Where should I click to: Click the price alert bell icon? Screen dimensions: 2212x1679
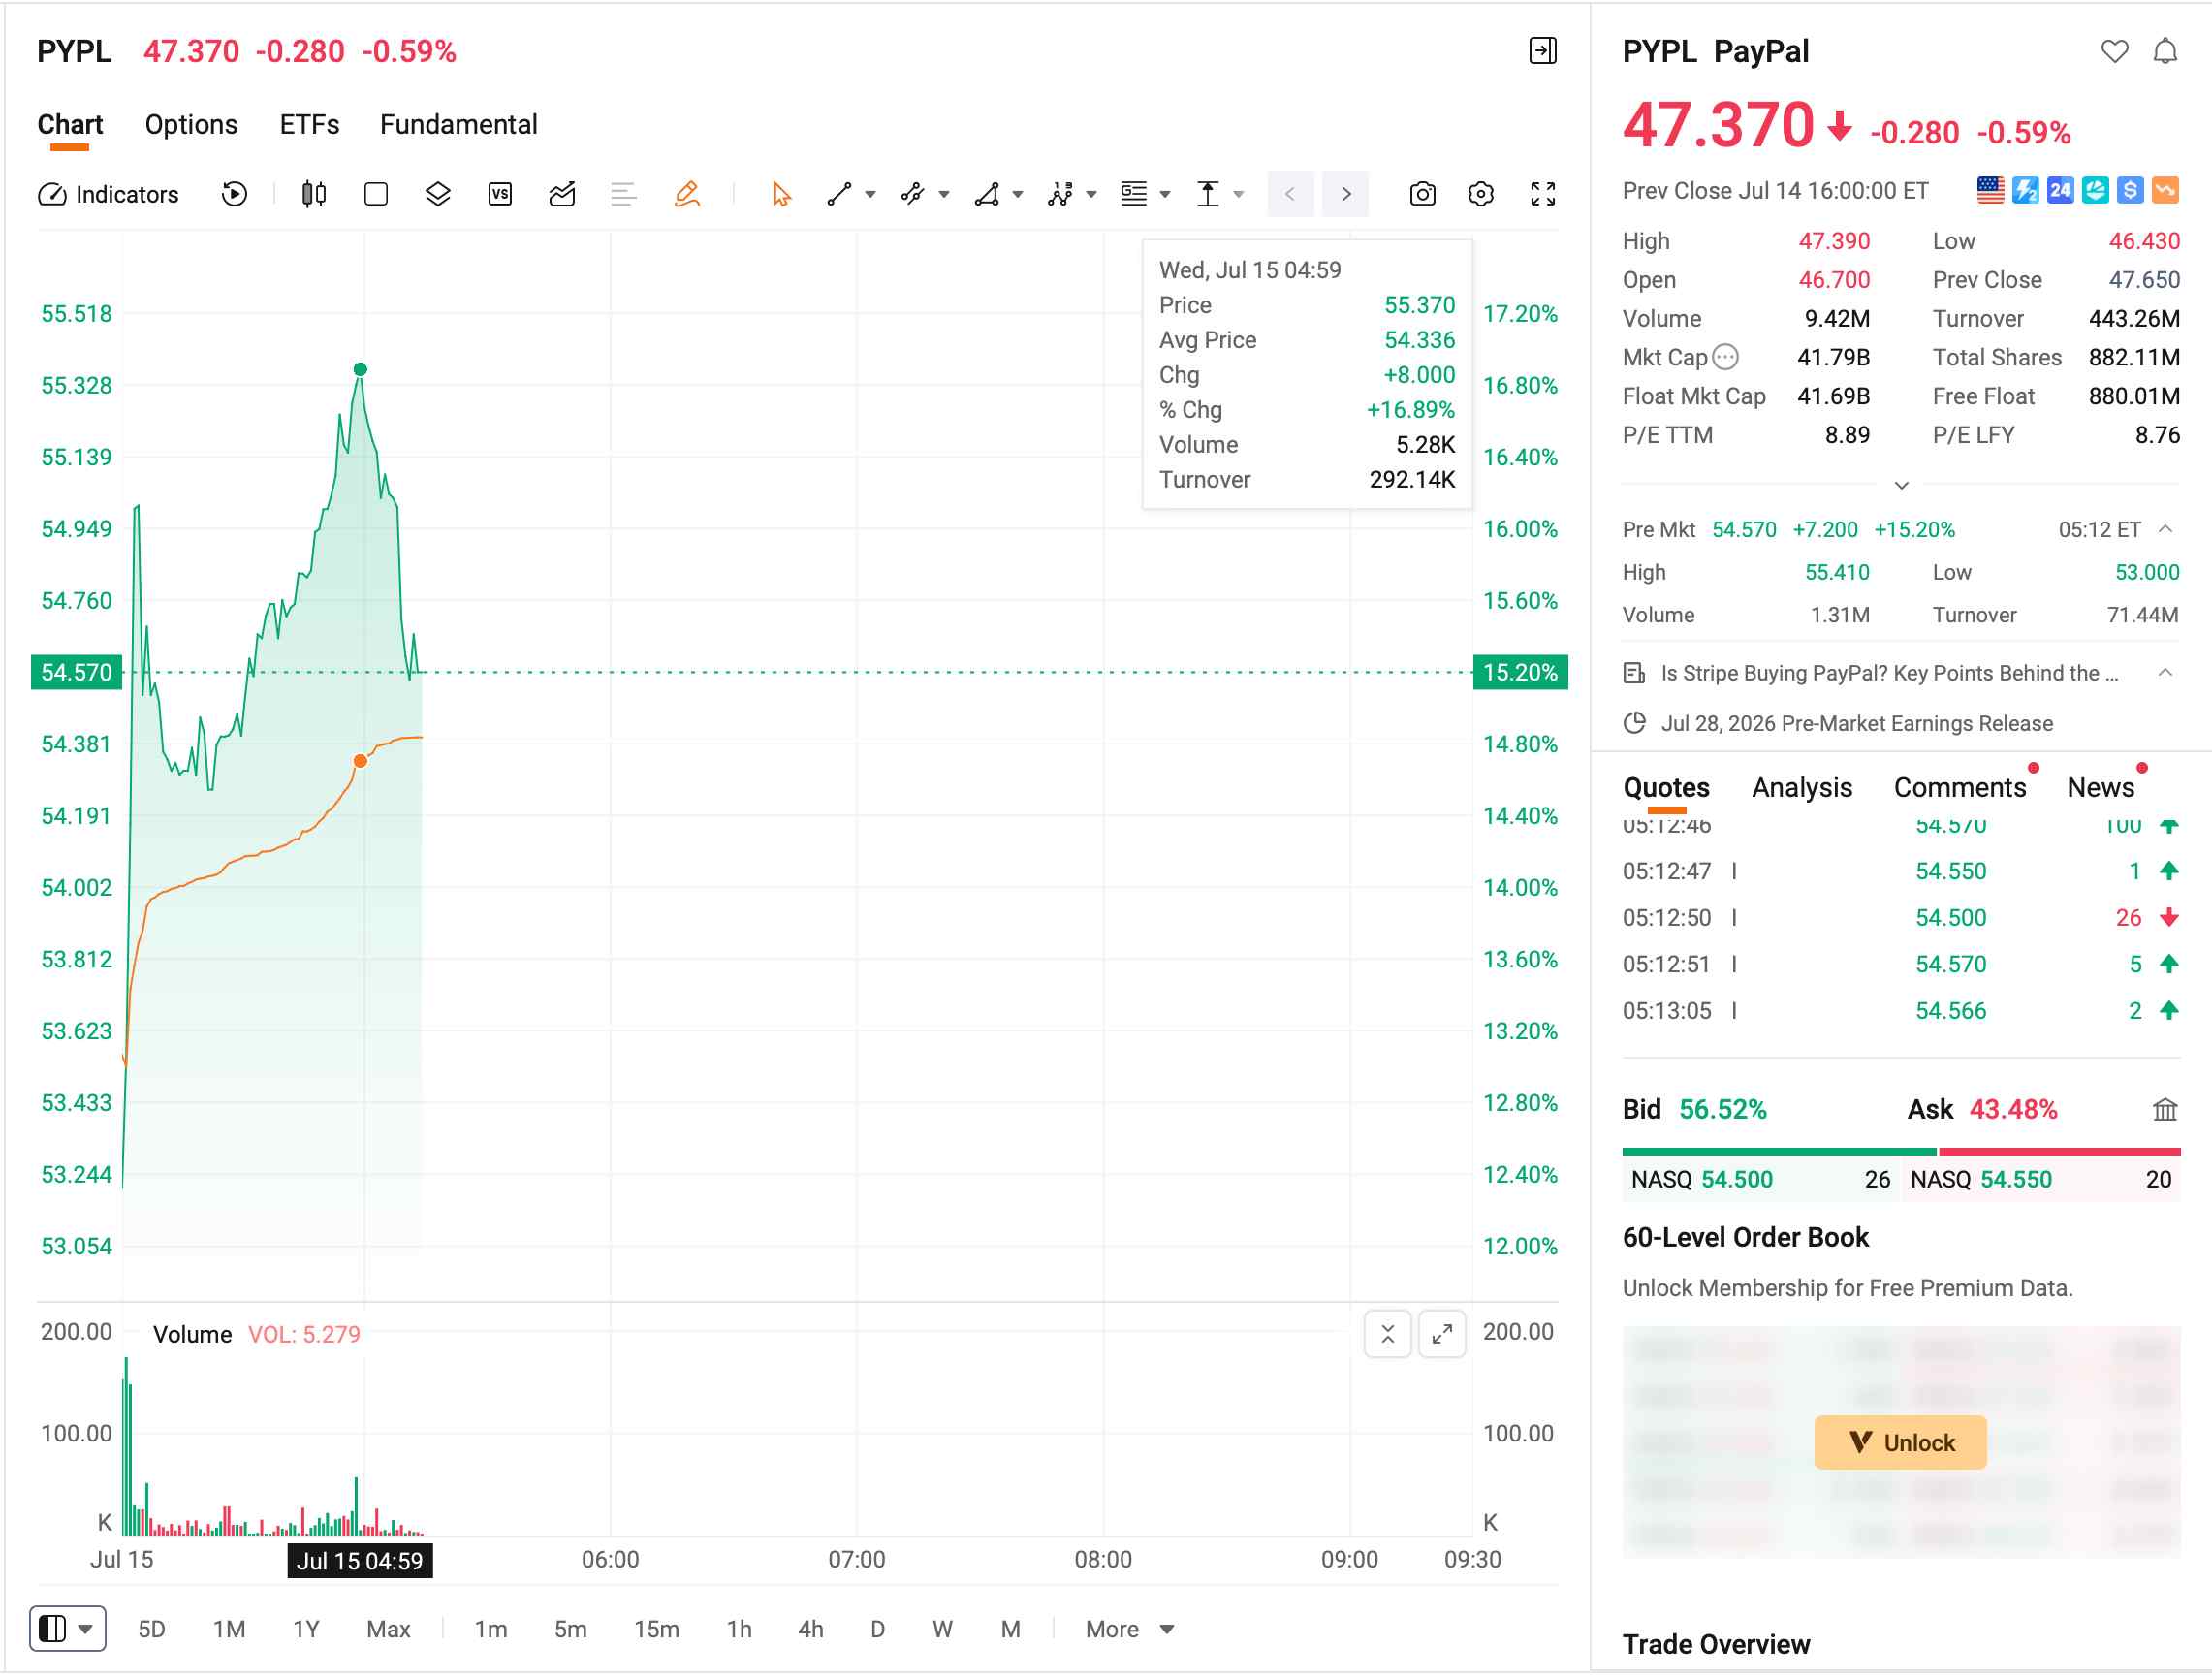[2165, 51]
